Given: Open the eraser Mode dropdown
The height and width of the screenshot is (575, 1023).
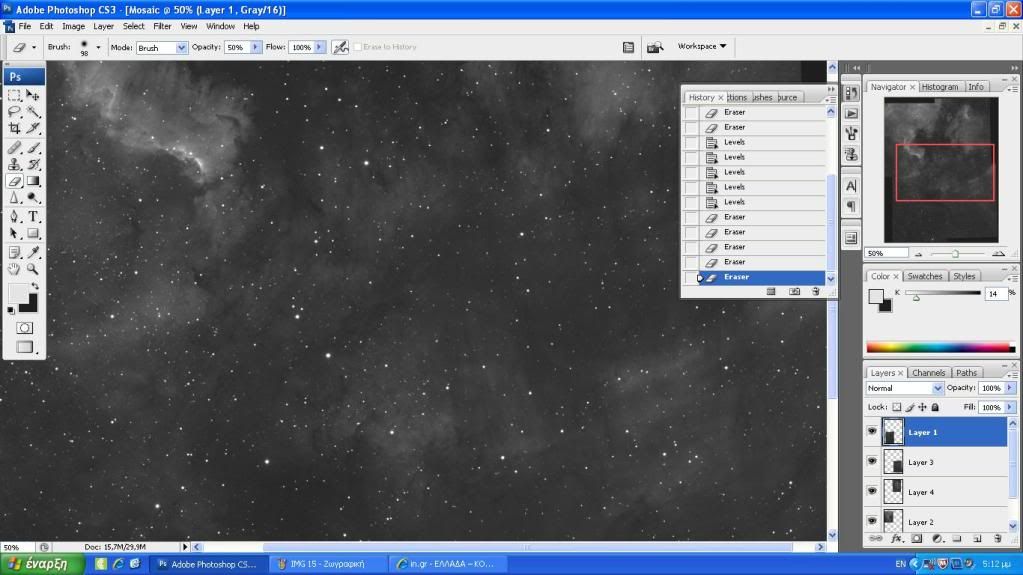Looking at the screenshot, I should pos(161,47).
